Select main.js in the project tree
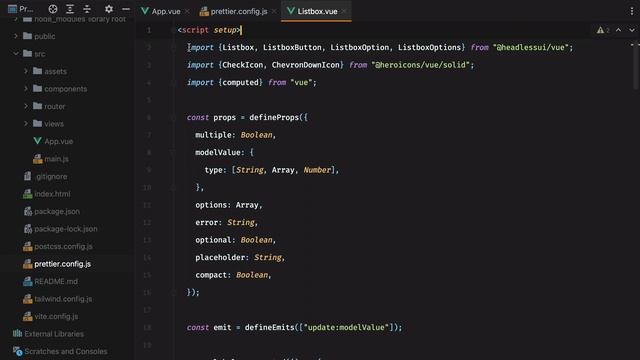The height and width of the screenshot is (360, 640). tap(56, 159)
